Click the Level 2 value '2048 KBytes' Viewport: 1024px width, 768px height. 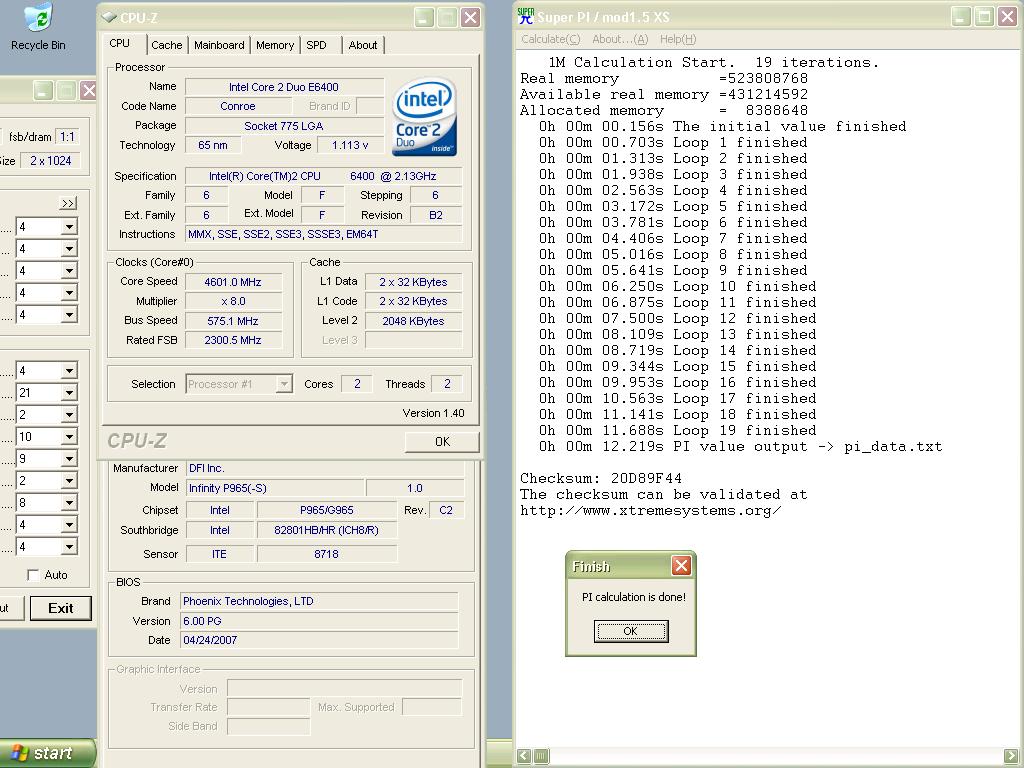(x=413, y=321)
